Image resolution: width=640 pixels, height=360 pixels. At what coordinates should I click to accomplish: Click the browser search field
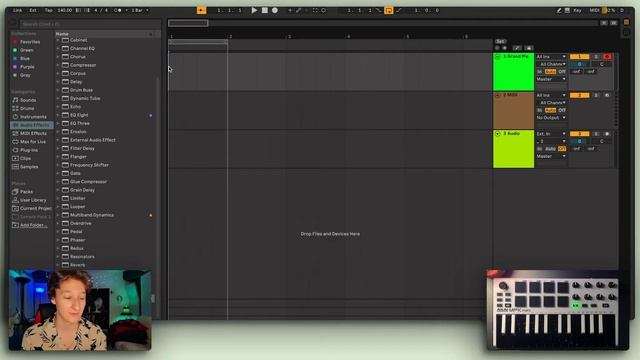(90, 24)
